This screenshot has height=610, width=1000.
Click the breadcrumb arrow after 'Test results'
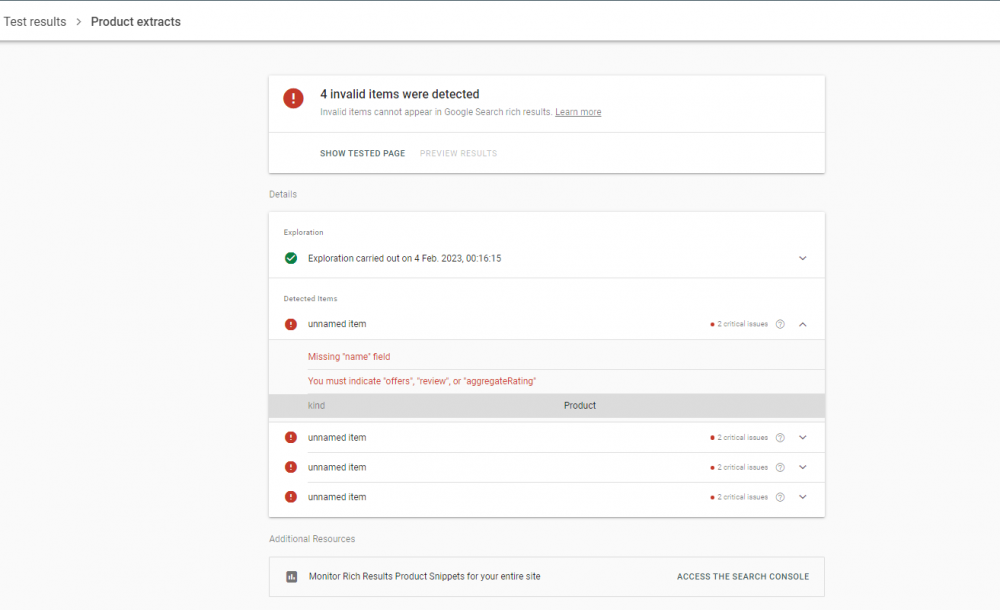tap(78, 22)
